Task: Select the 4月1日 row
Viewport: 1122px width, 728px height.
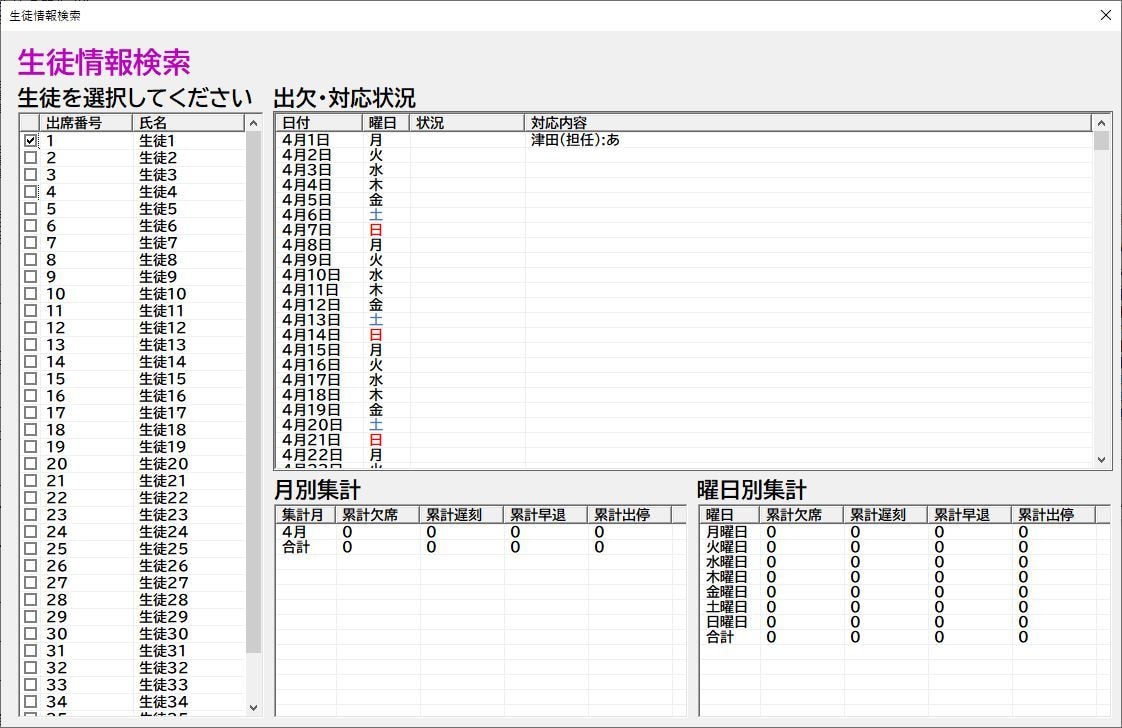Action: coord(683,140)
